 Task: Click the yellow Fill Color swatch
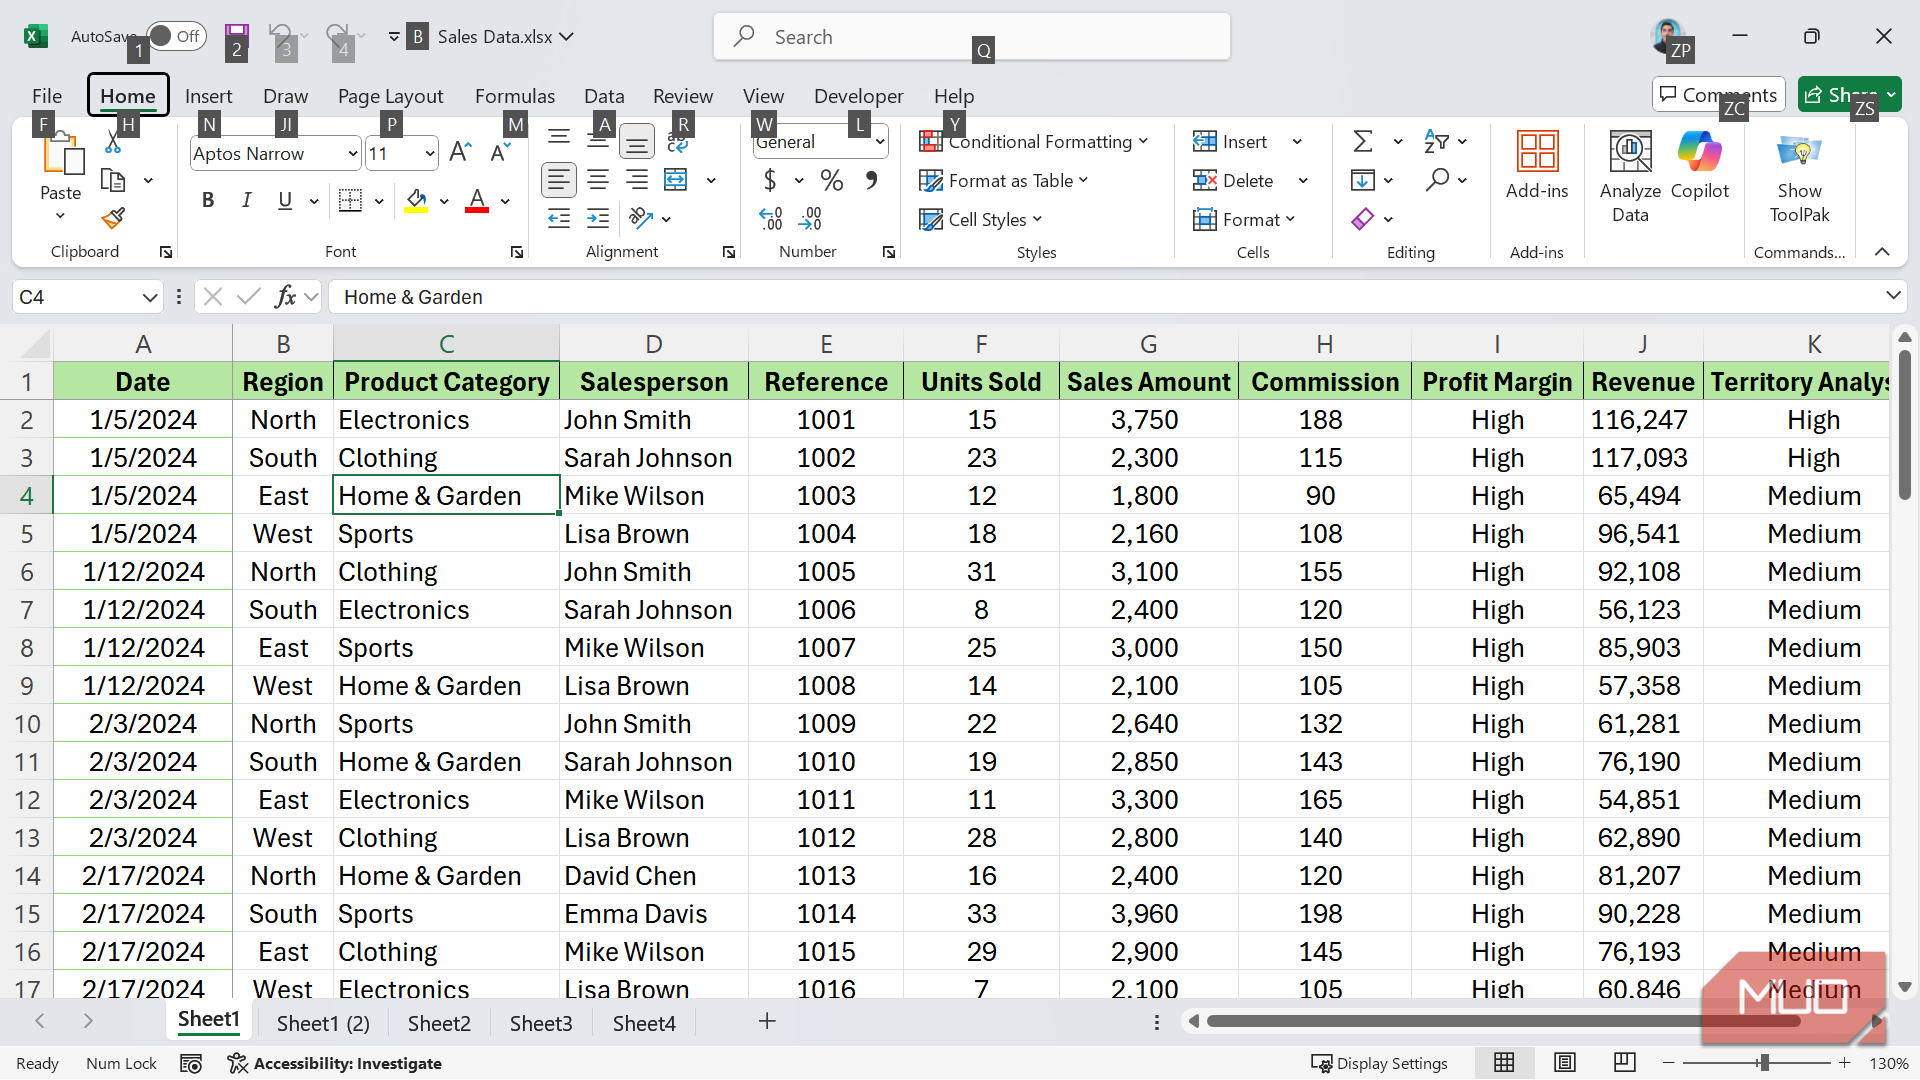coord(417,201)
